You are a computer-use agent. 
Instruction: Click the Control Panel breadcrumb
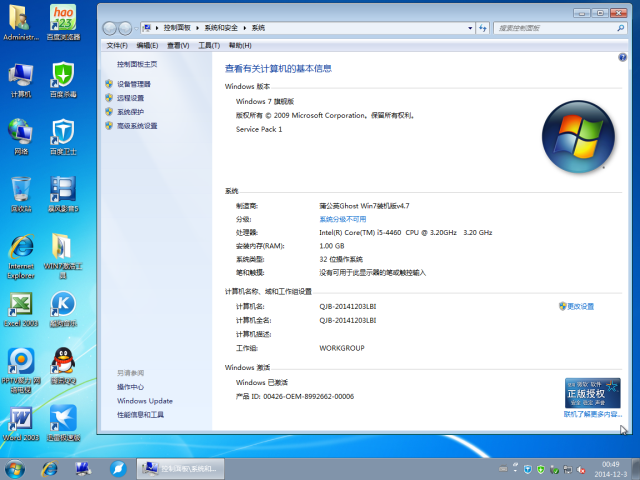(177, 28)
